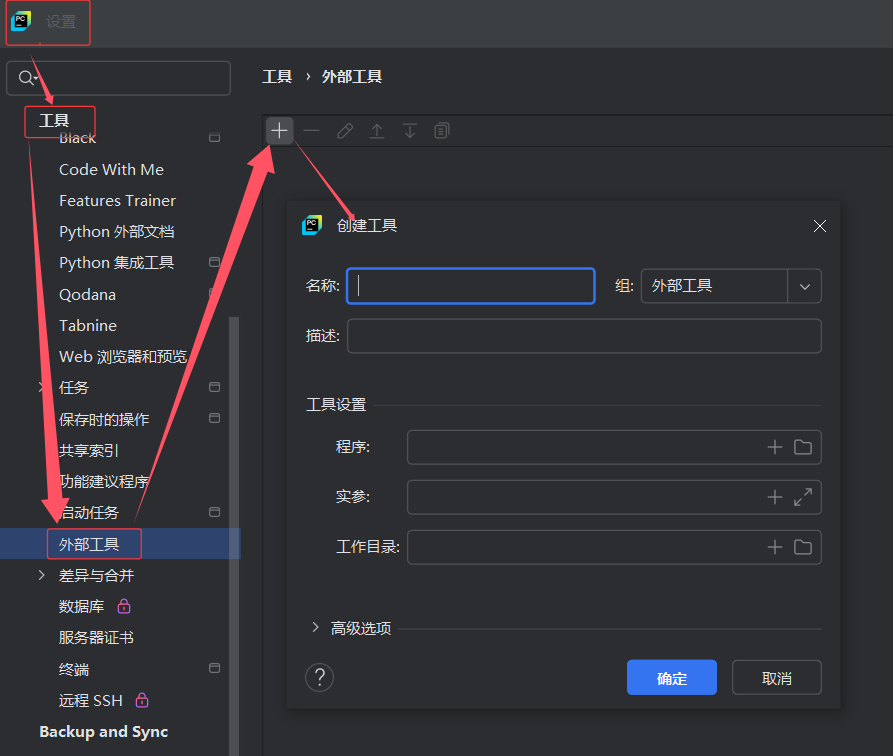Browse for 程序 using the folder icon
The image size is (893, 756).
[x=805, y=447]
